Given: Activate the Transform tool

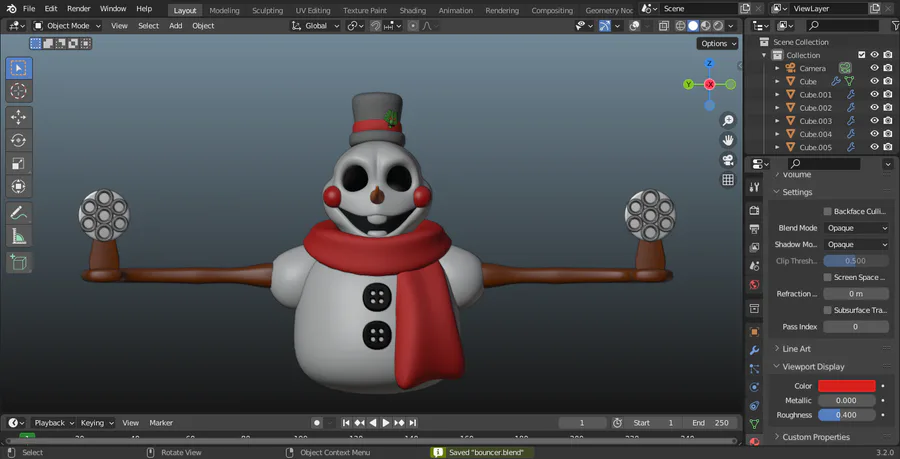Looking at the screenshot, I should (x=18, y=186).
